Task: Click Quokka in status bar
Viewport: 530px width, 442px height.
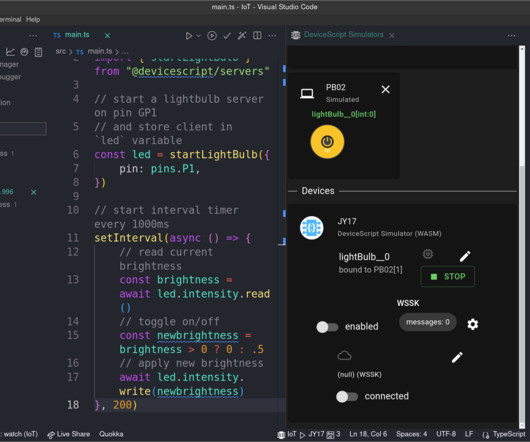Action: (111, 434)
